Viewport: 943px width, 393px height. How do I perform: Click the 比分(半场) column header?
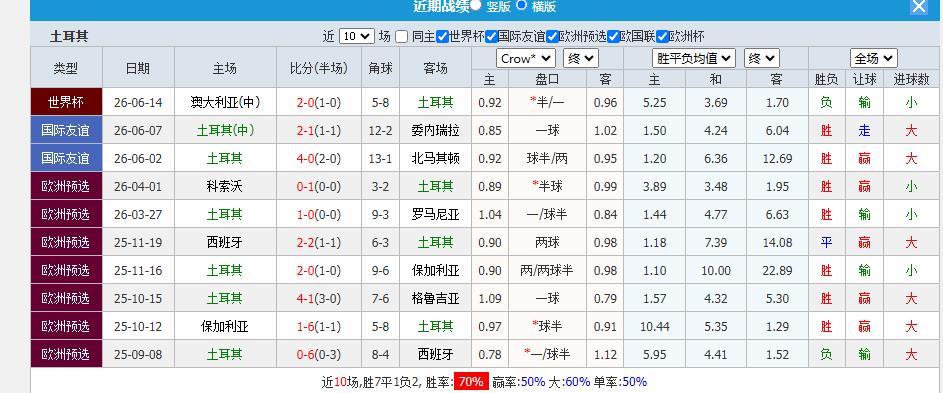coord(319,68)
